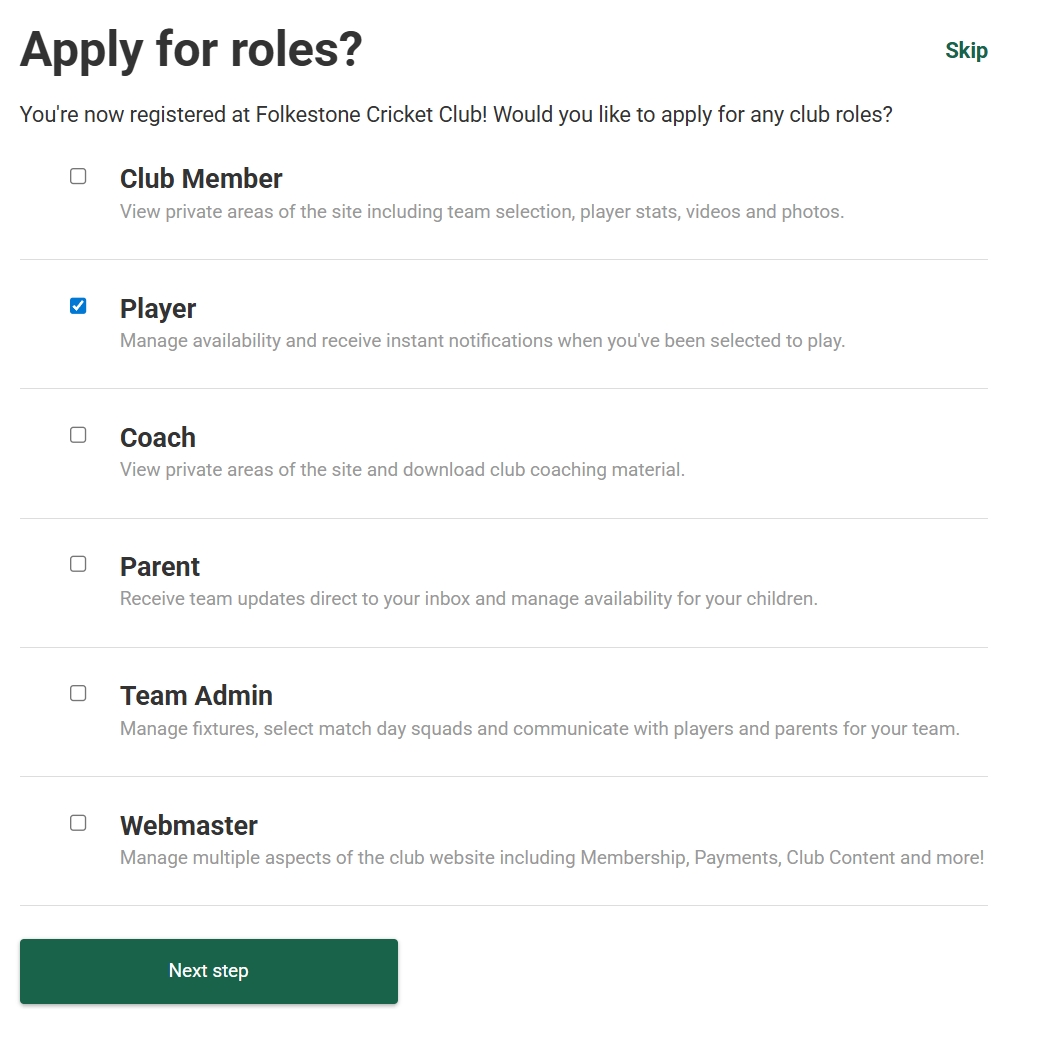The height and width of the screenshot is (1037, 1053).
Task: Skip the role application step
Action: coord(966,51)
